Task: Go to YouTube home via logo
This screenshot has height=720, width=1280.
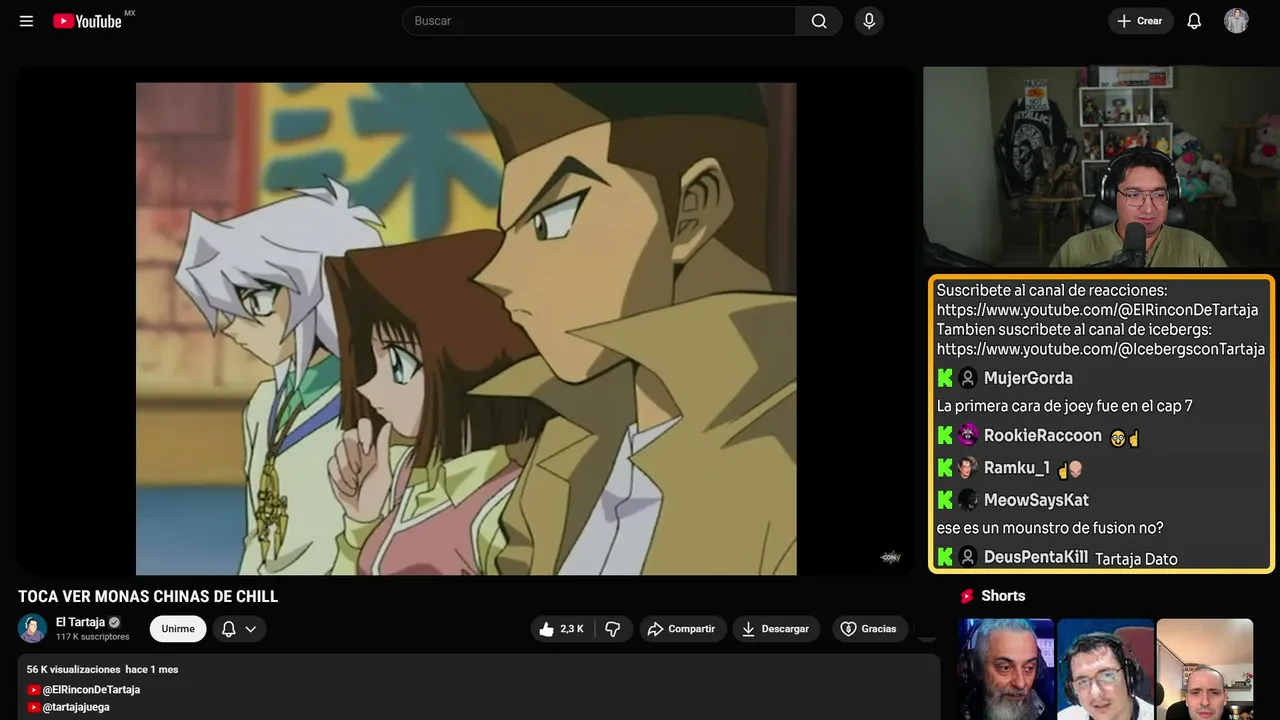Action: pyautogui.click(x=88, y=21)
